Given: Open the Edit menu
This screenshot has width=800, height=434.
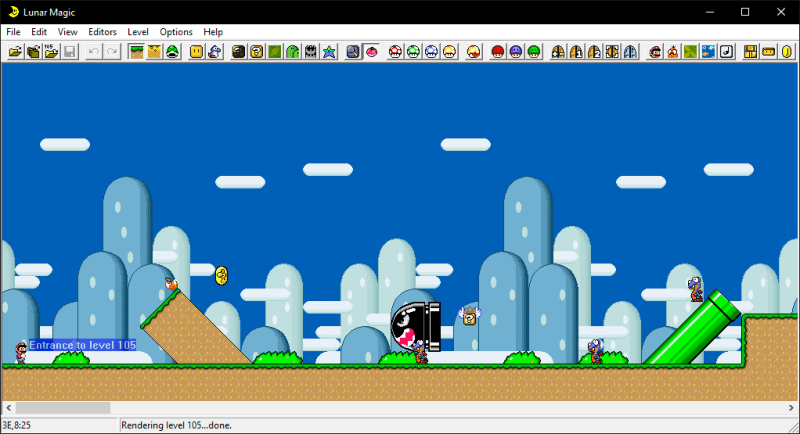Looking at the screenshot, I should [x=39, y=32].
